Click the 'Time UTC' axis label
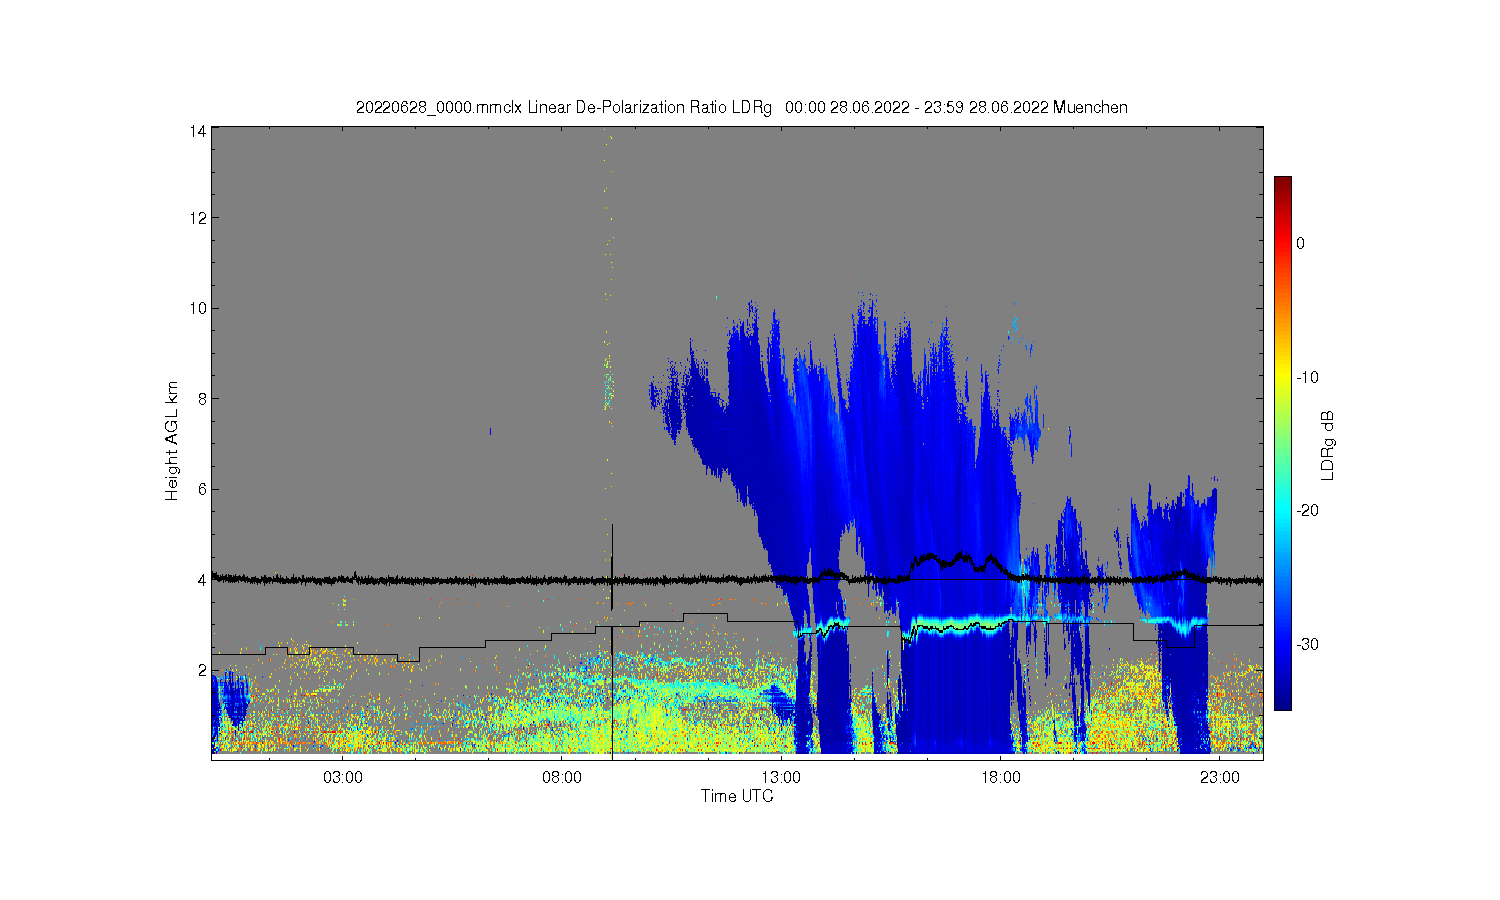1500x900 pixels. [x=737, y=796]
